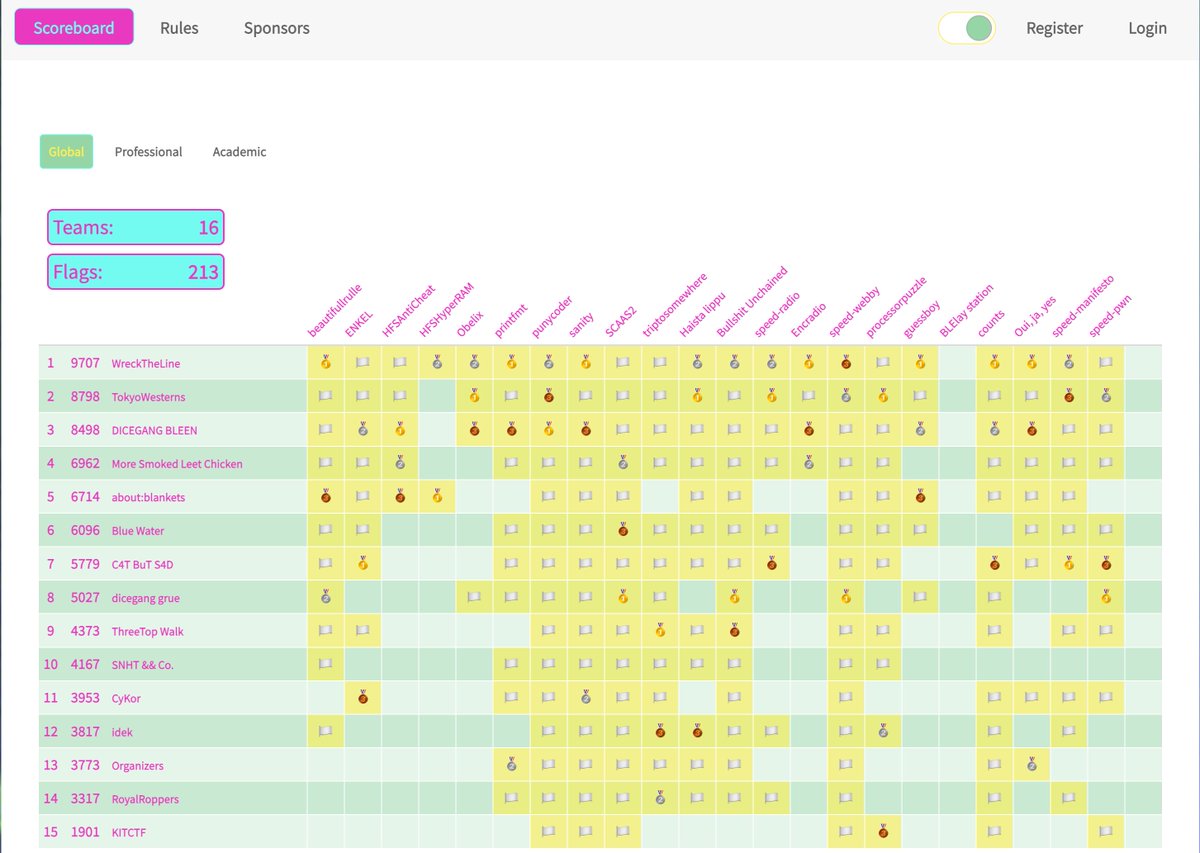Viewport: 1200px width, 853px height.
Task: Click More Smoked Leet Chicken's Encradio silver medal
Action: click(x=809, y=464)
